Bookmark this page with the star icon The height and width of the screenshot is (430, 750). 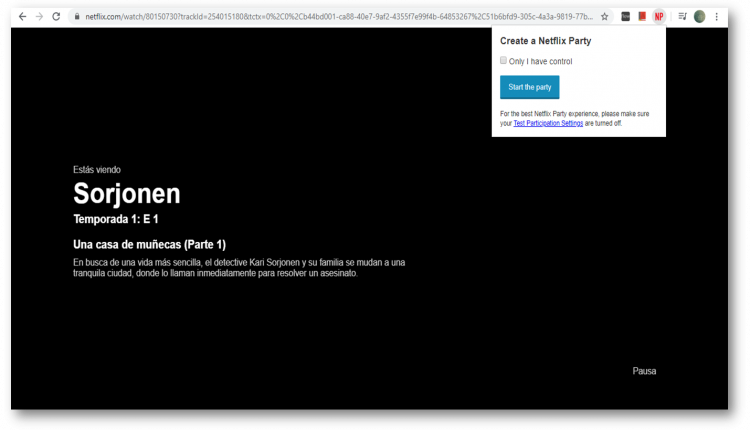604,17
